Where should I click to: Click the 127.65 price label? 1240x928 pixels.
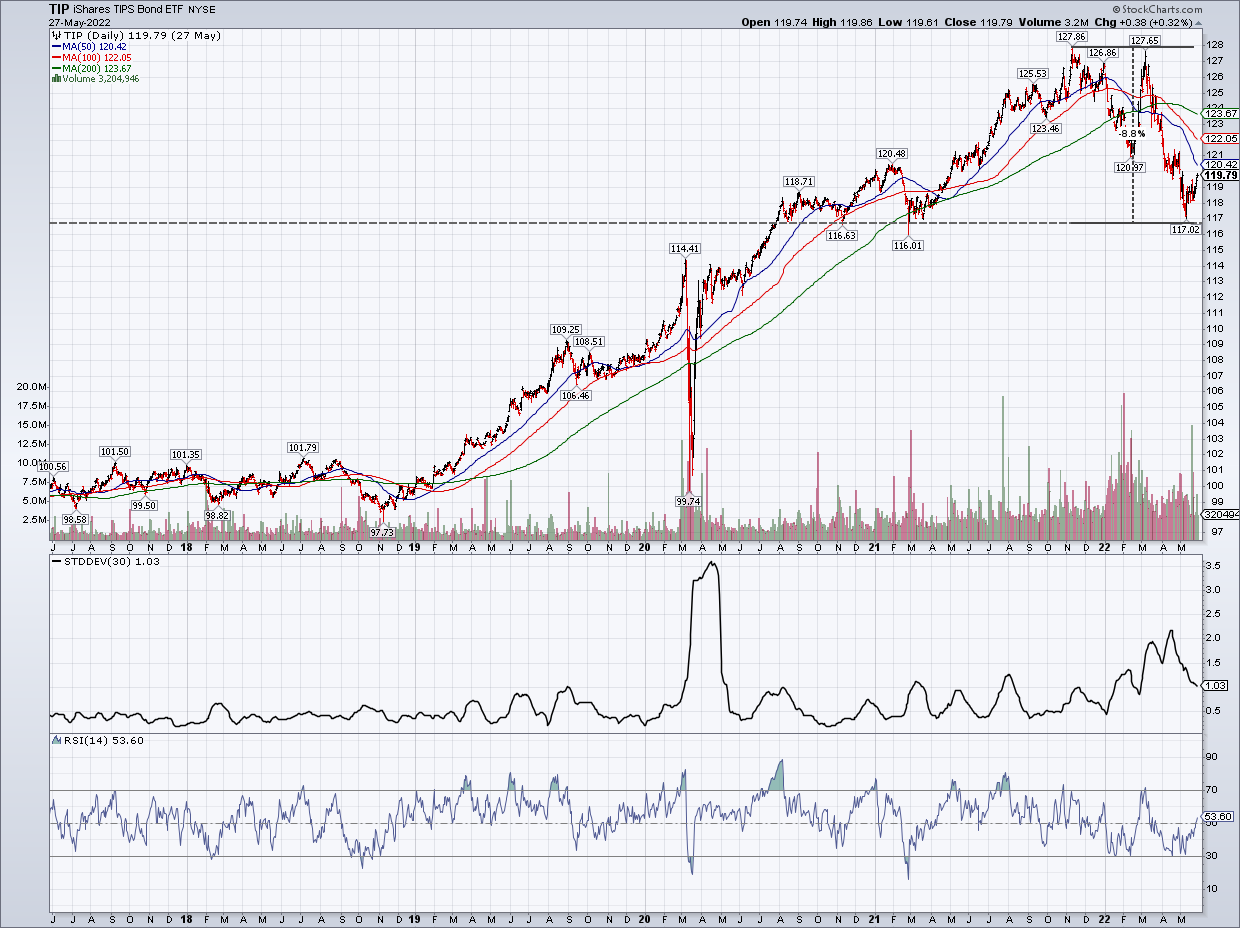pos(1145,41)
